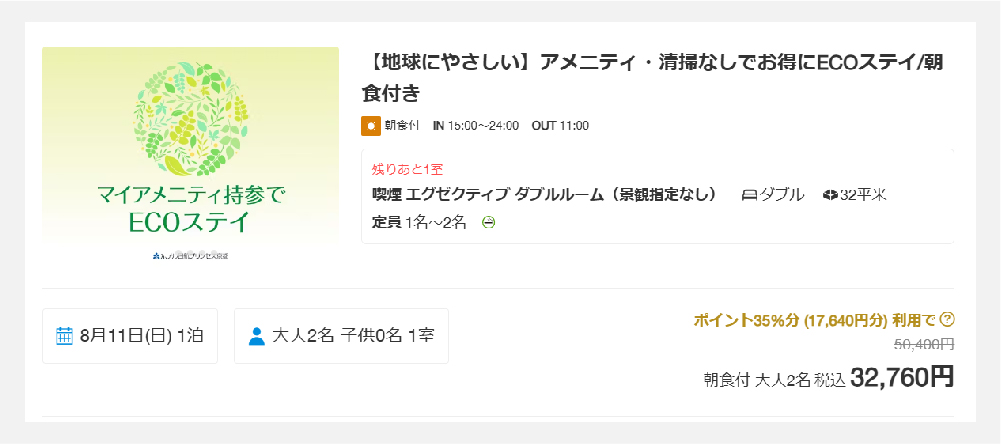The width and height of the screenshot is (1001, 444).
Task: Click the IN 15:00~24:00 check-in time
Action: tap(475, 126)
